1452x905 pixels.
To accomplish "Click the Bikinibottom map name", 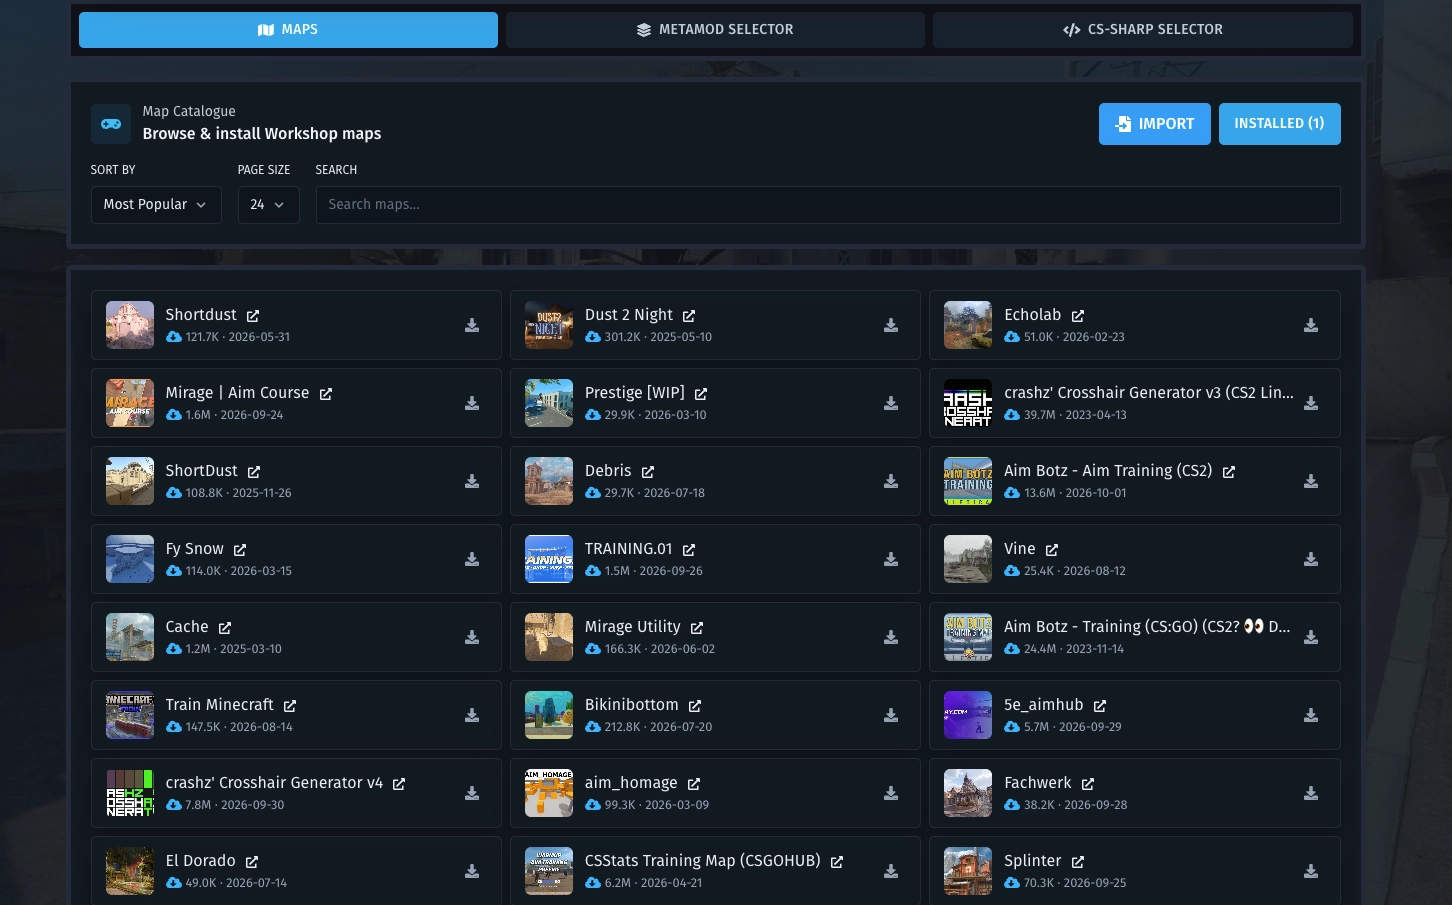I will pyautogui.click(x=632, y=705).
